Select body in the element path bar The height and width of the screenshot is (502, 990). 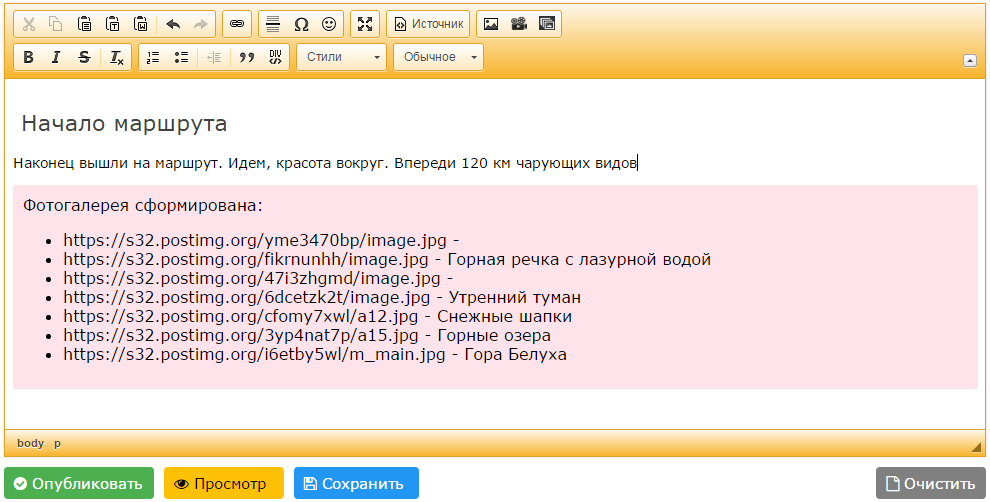click(x=30, y=443)
